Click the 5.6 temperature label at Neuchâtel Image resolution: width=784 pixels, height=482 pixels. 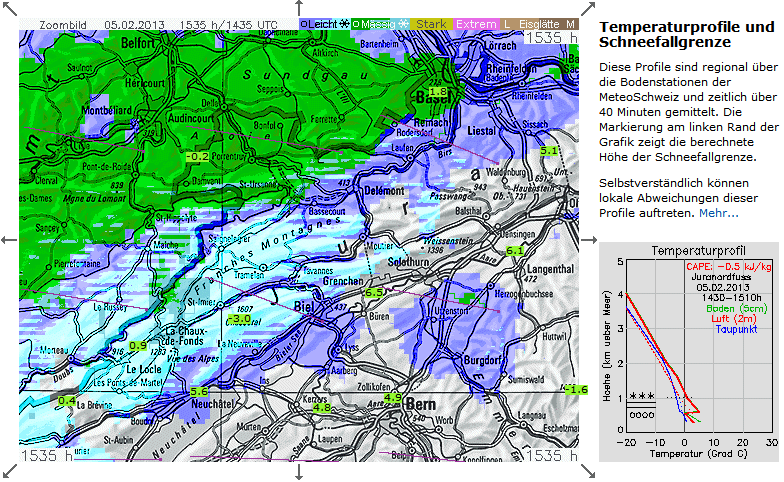coord(198,392)
